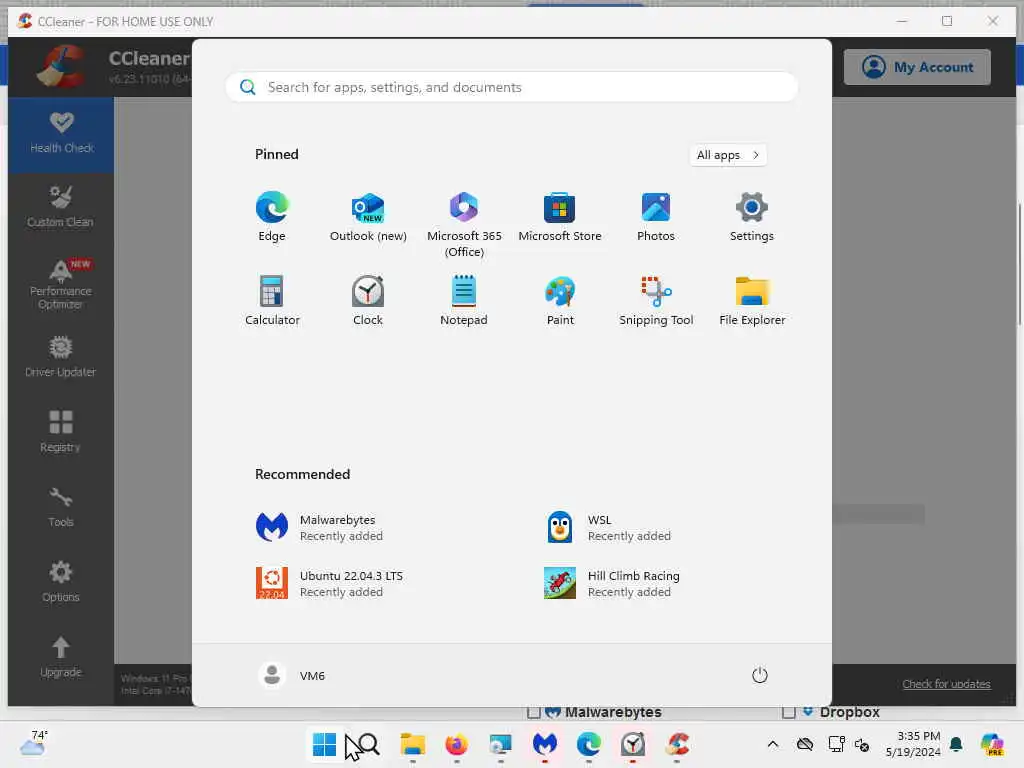Open taskbar Search icon
Screen dimensions: 1024x768
pos(368,744)
